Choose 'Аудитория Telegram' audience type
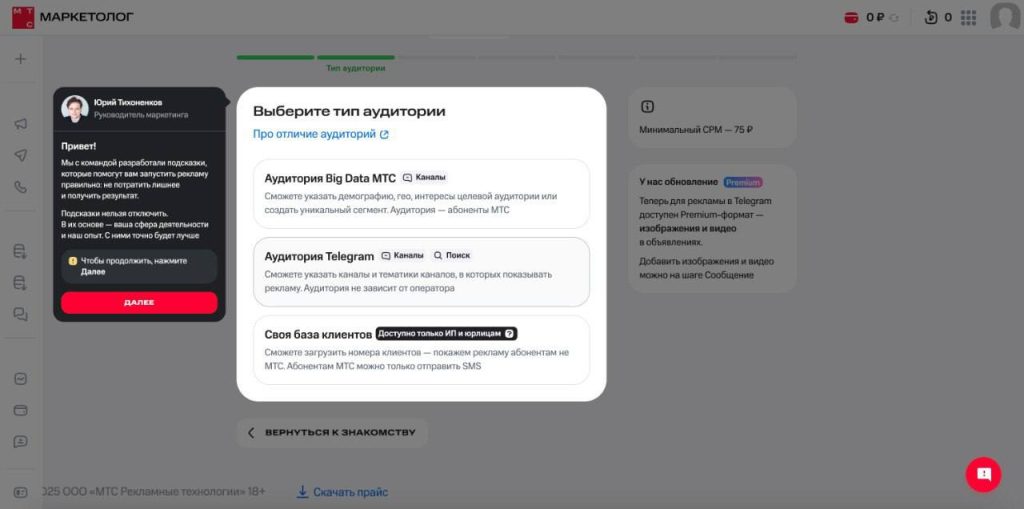The width and height of the screenshot is (1024, 509). (421, 271)
